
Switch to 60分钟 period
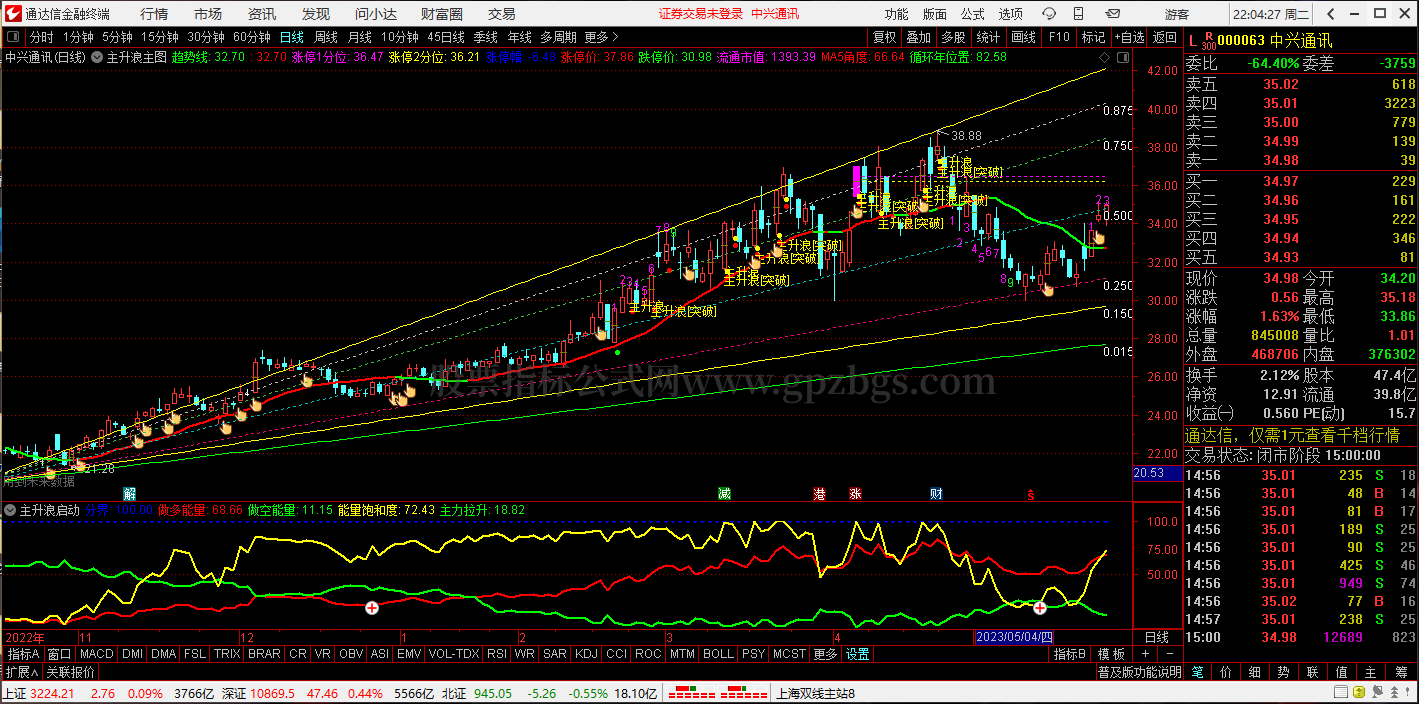(x=252, y=37)
